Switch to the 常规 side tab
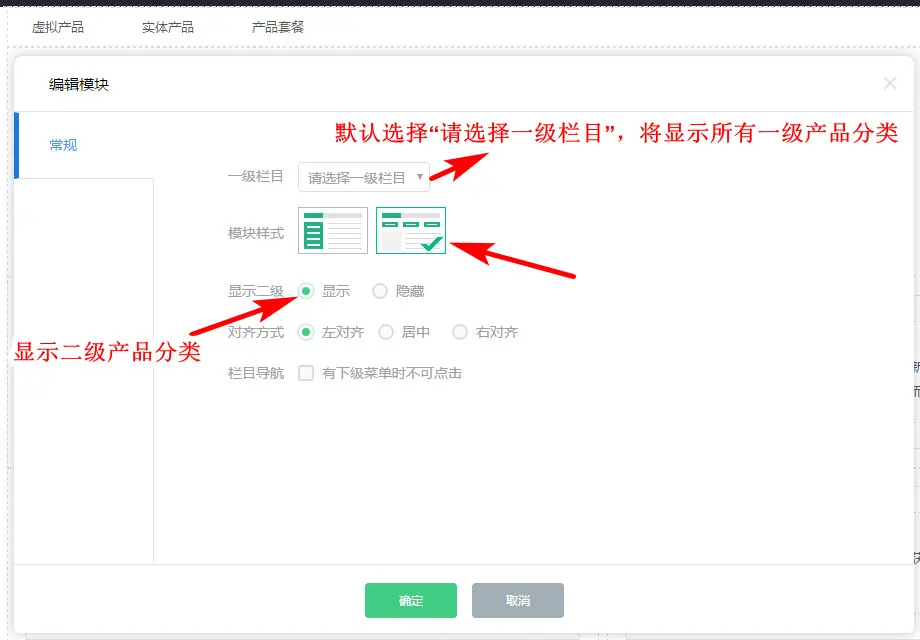The image size is (920, 640). [x=64, y=145]
